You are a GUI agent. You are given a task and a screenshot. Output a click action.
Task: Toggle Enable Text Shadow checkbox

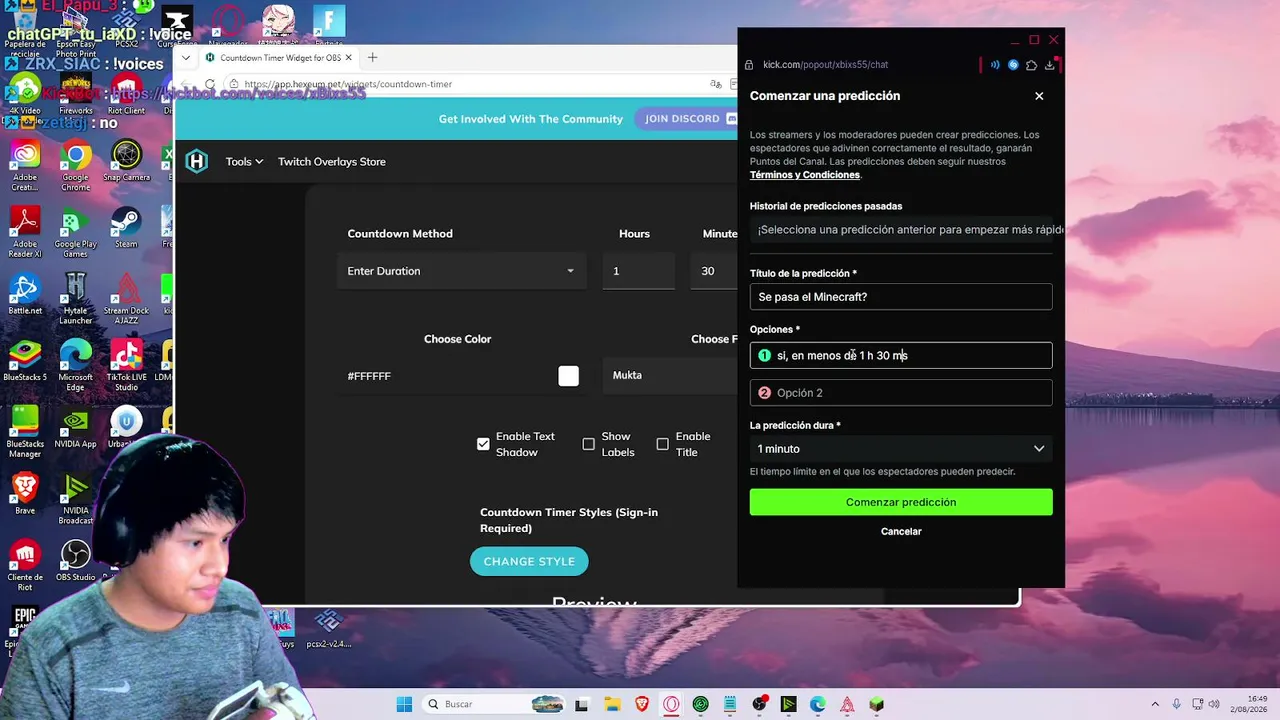click(483, 444)
